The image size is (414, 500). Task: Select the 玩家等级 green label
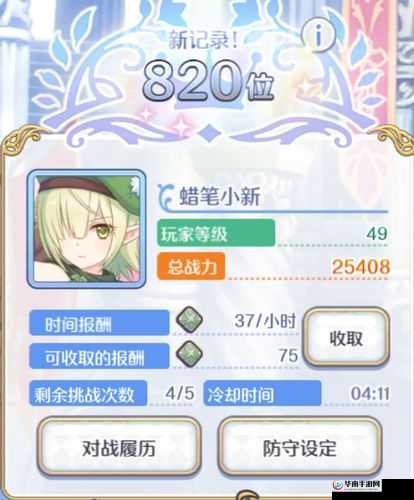click(x=216, y=233)
